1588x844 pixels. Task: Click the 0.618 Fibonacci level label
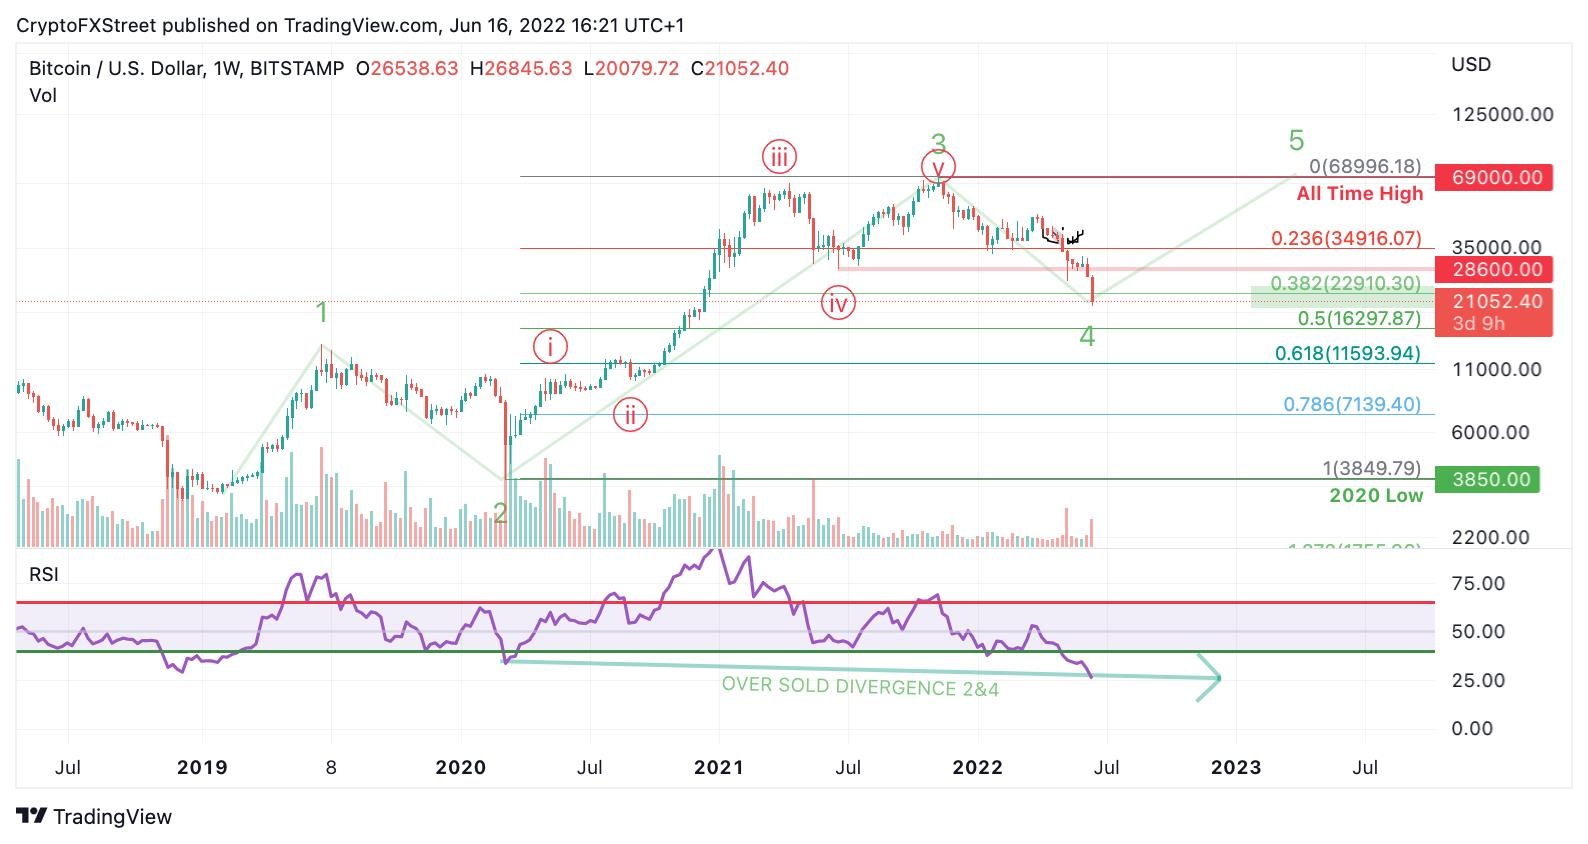tap(1347, 353)
